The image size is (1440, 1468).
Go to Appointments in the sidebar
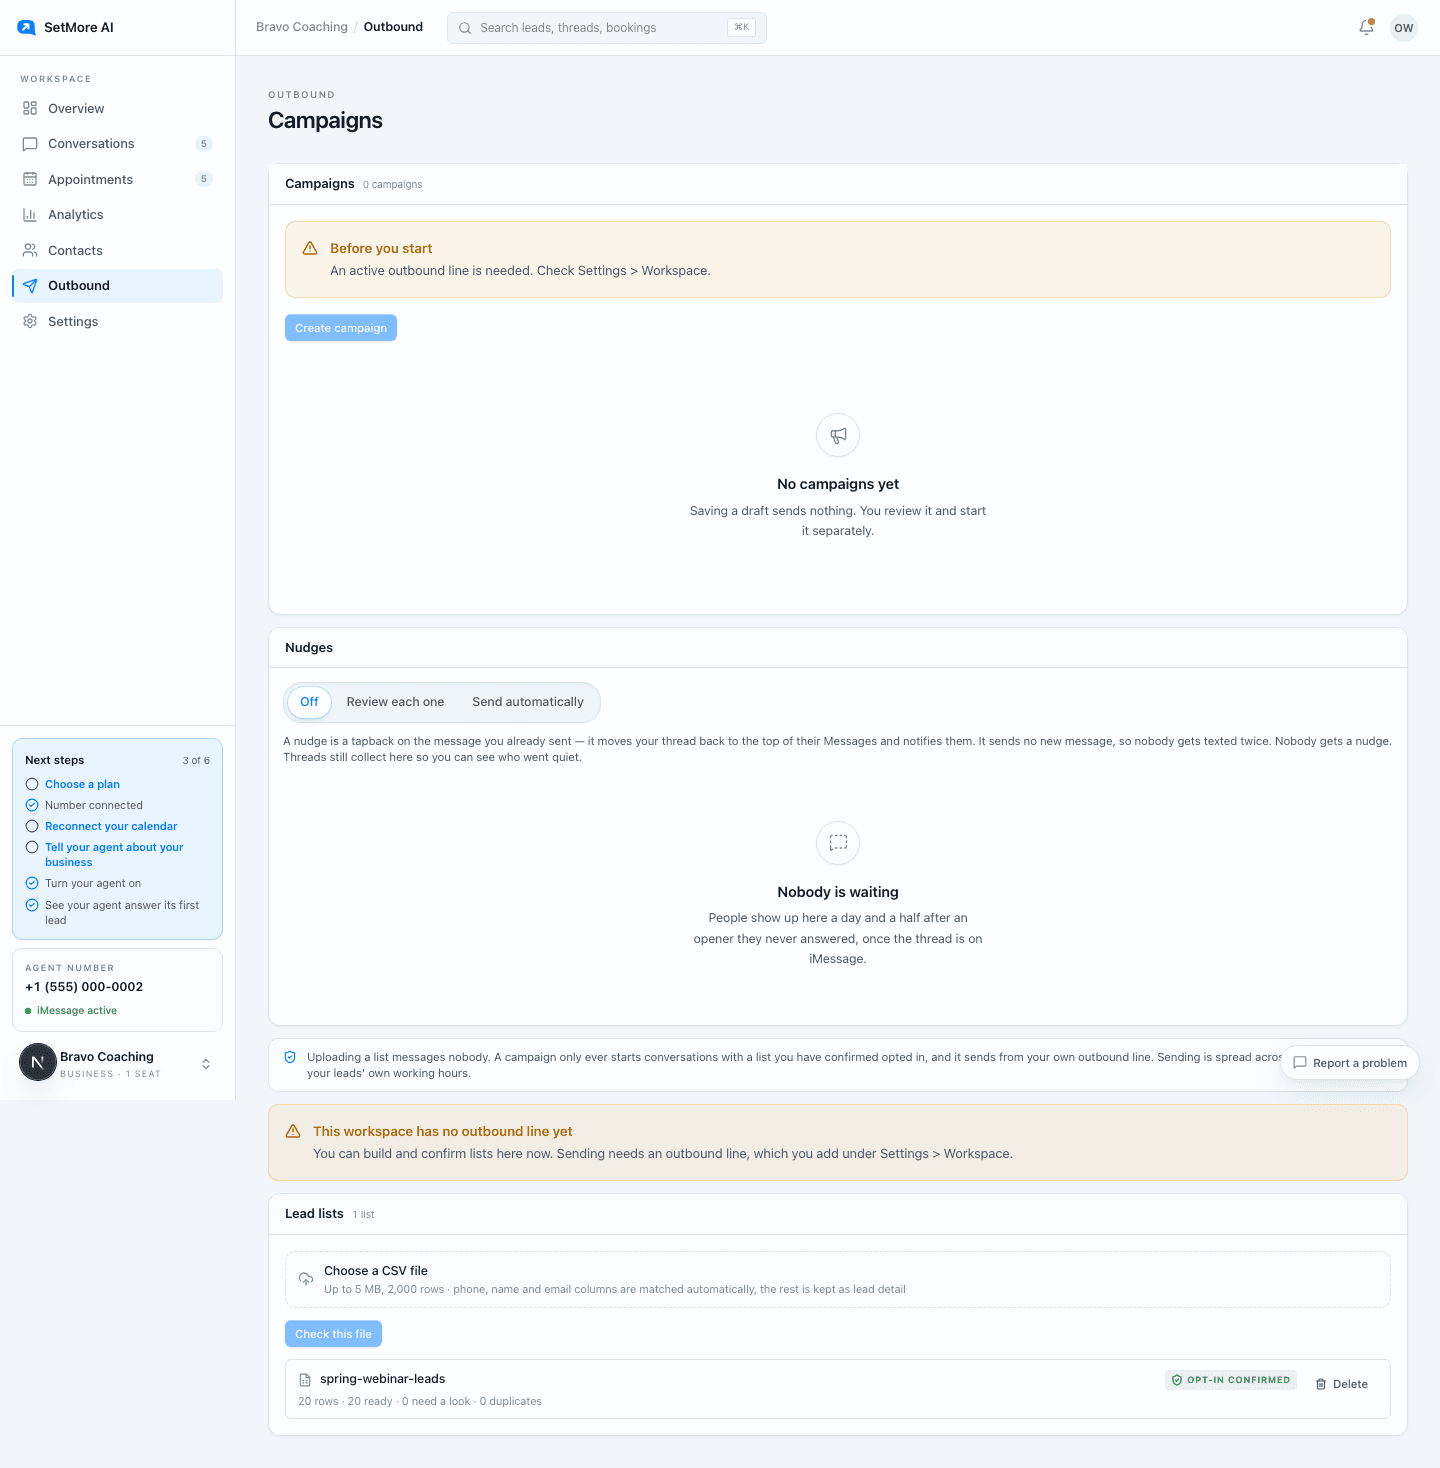(117, 179)
